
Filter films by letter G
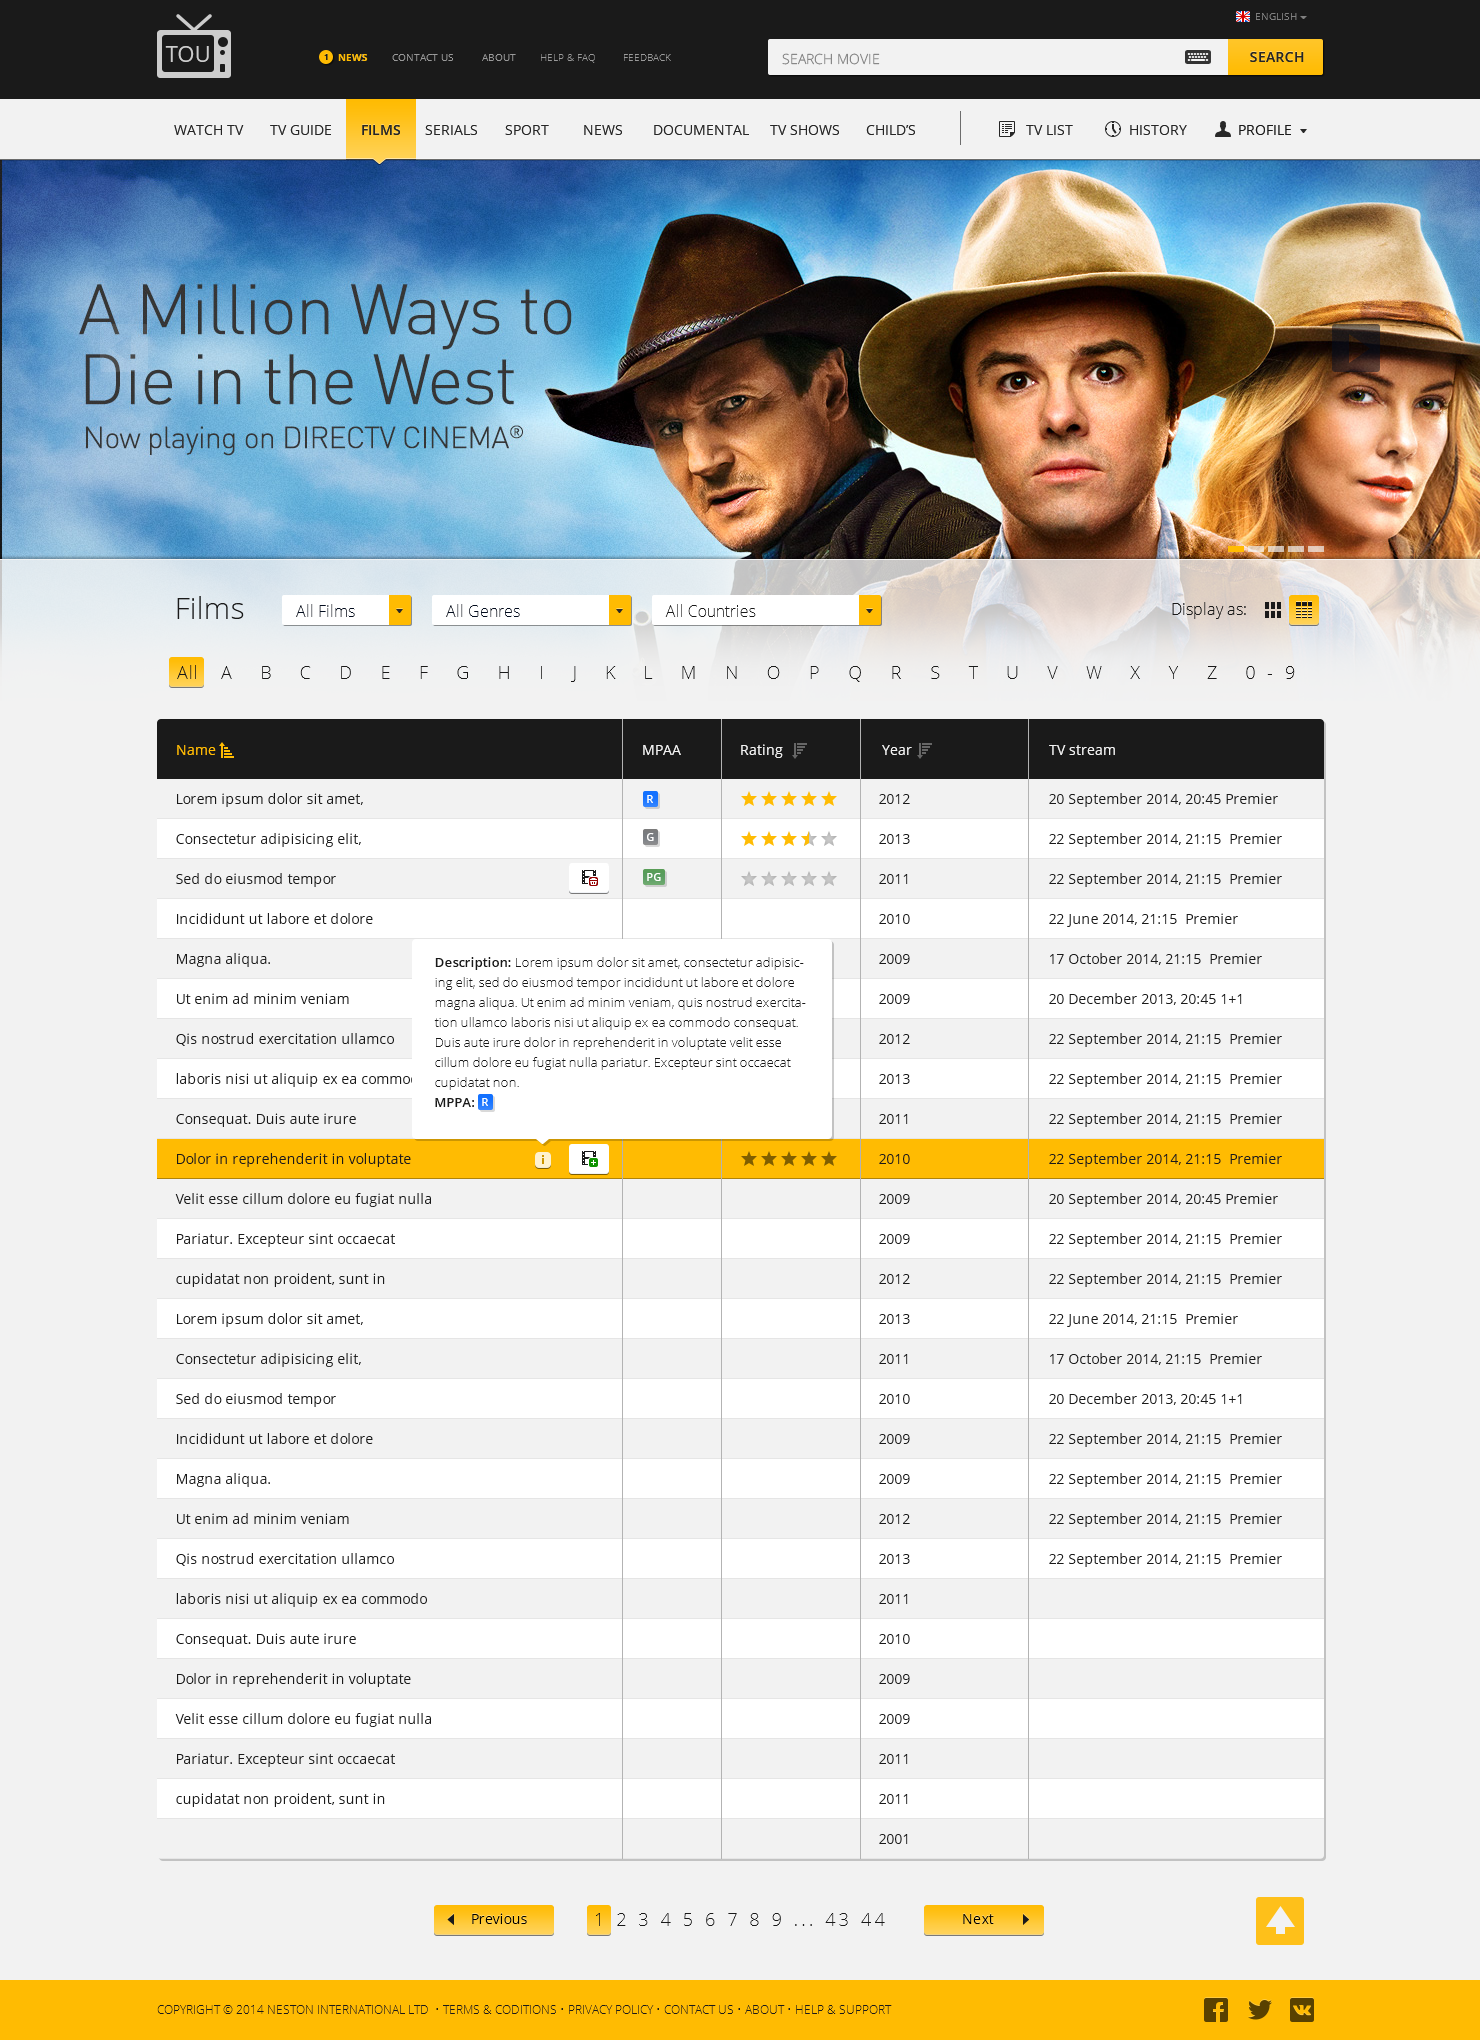463,672
